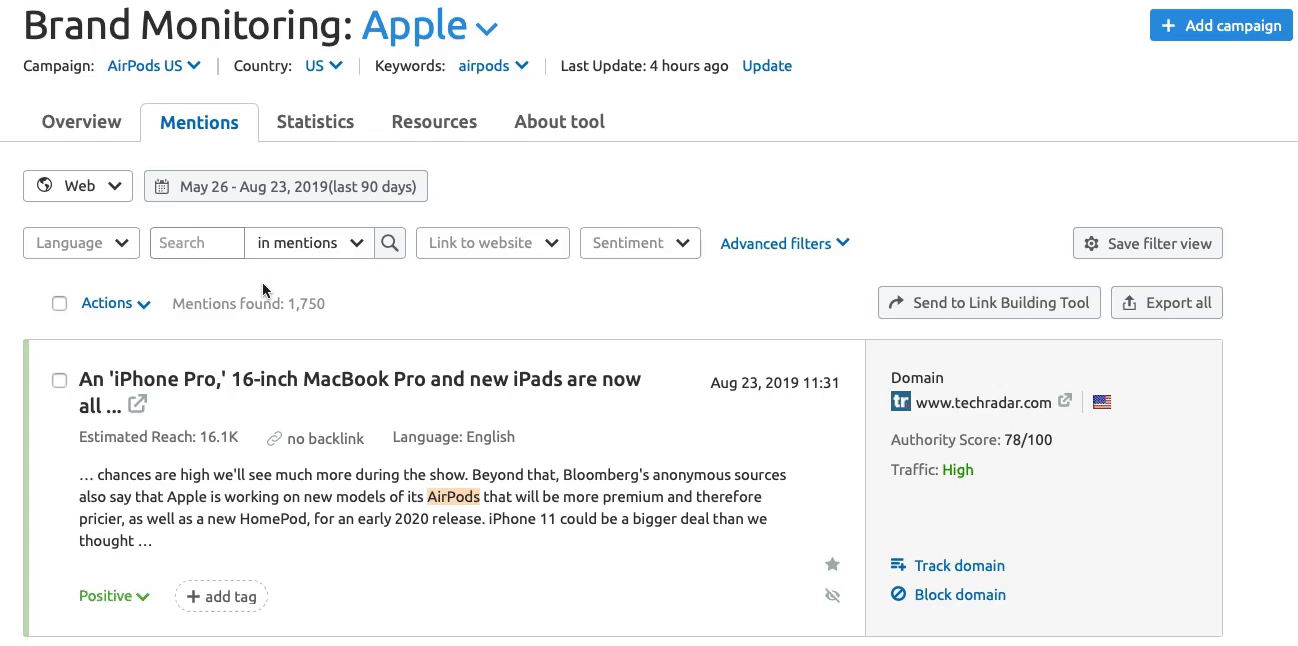Click the add tag button

[221, 596]
